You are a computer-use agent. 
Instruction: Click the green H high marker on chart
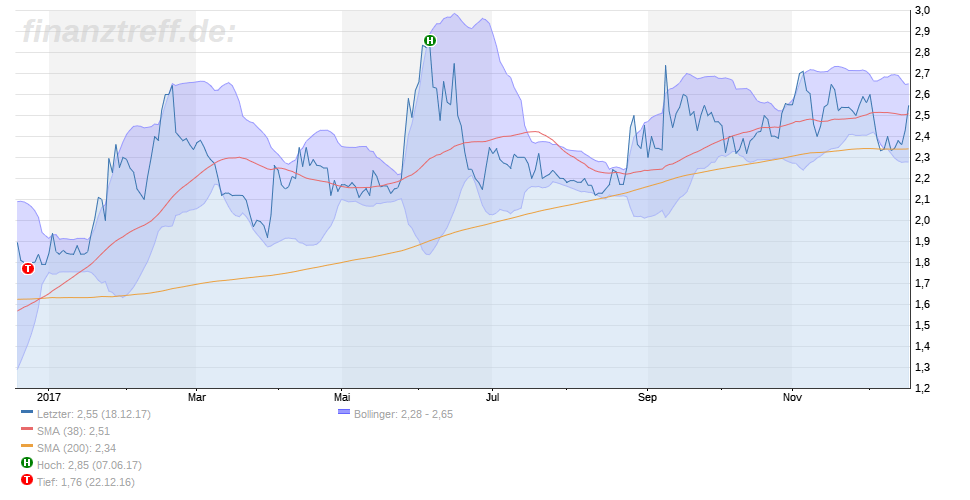coord(430,41)
